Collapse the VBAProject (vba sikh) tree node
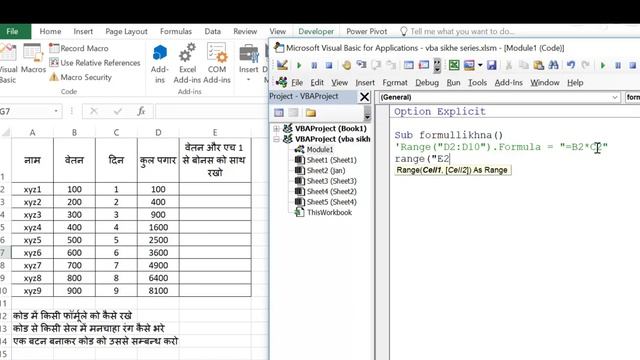Image resolution: width=640 pixels, height=360 pixels. pos(276,139)
